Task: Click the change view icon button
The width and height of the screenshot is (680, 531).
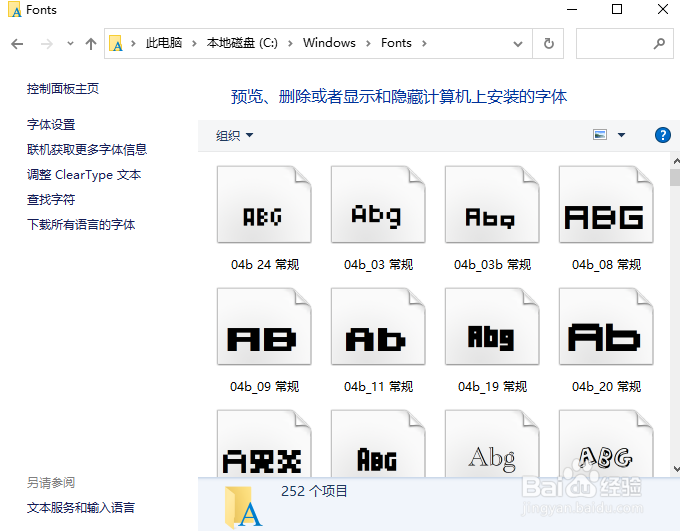Action: (600, 135)
